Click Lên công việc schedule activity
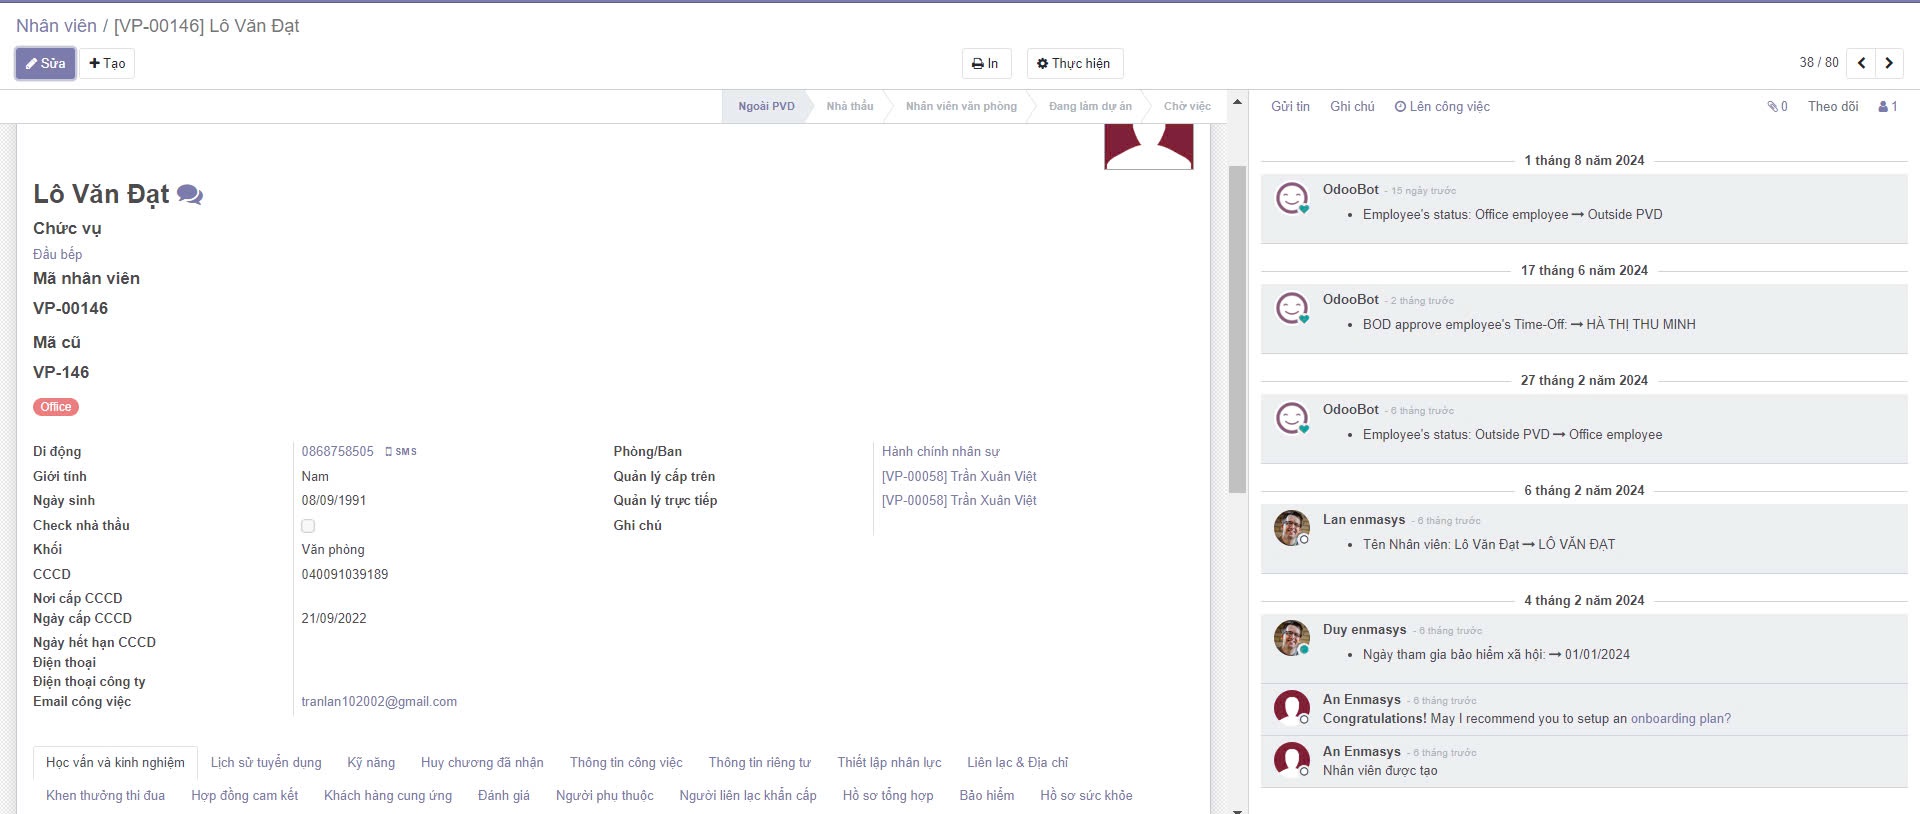 pyautogui.click(x=1442, y=107)
